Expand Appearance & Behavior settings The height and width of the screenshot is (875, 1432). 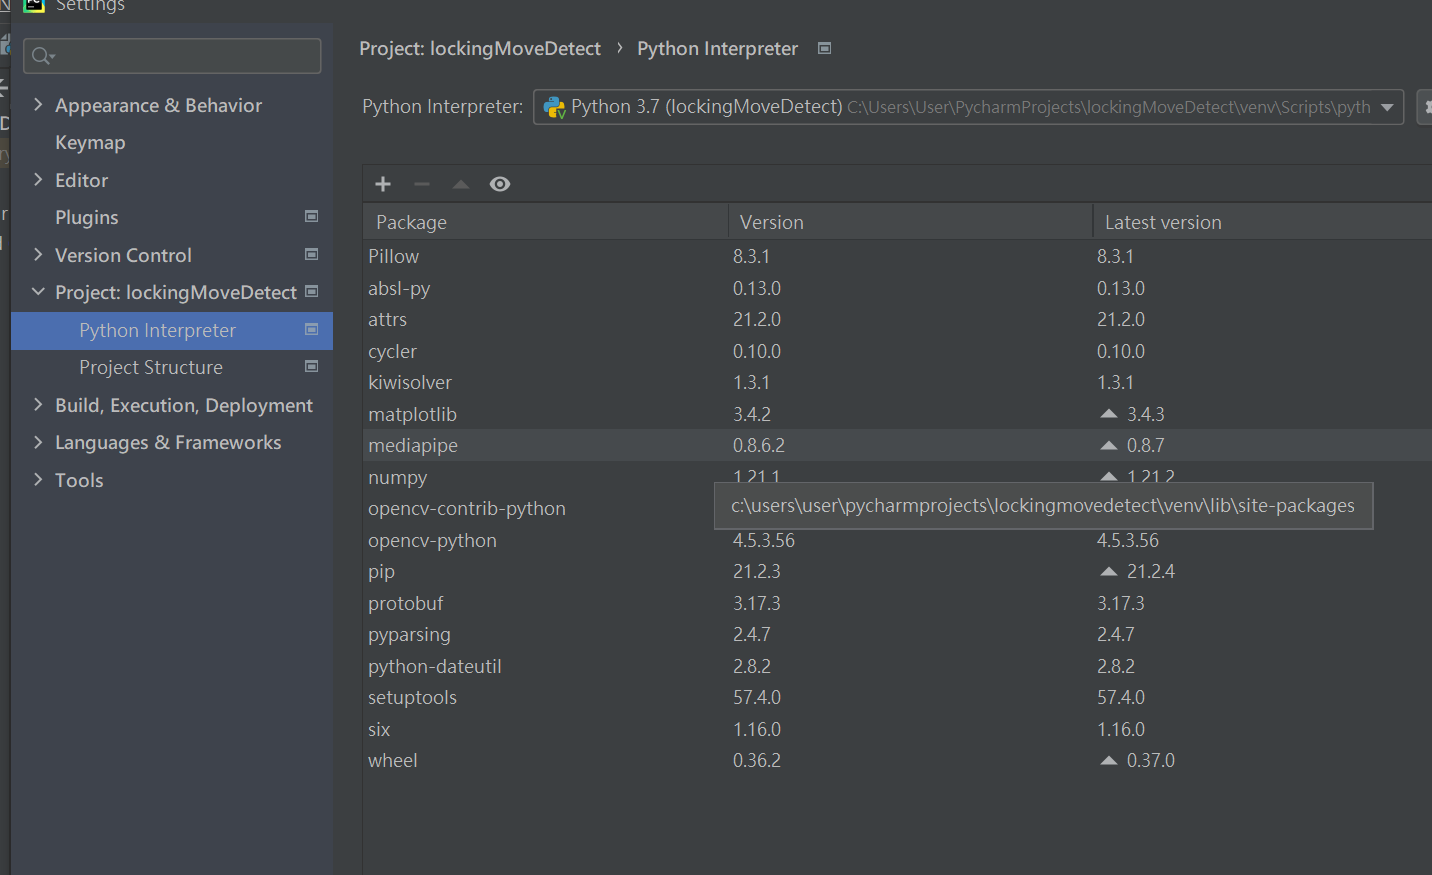[38, 104]
